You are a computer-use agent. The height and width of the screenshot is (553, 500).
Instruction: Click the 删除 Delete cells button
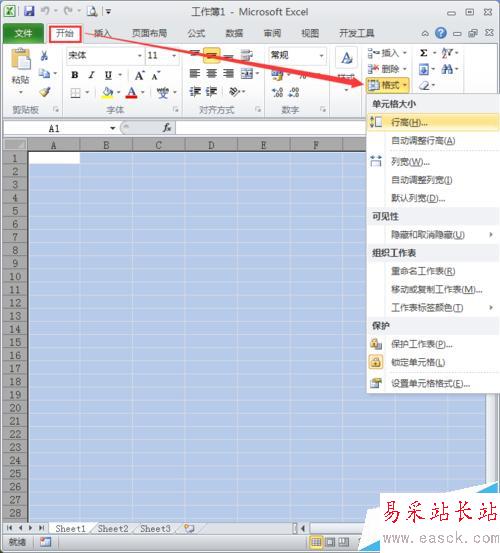pos(387,69)
